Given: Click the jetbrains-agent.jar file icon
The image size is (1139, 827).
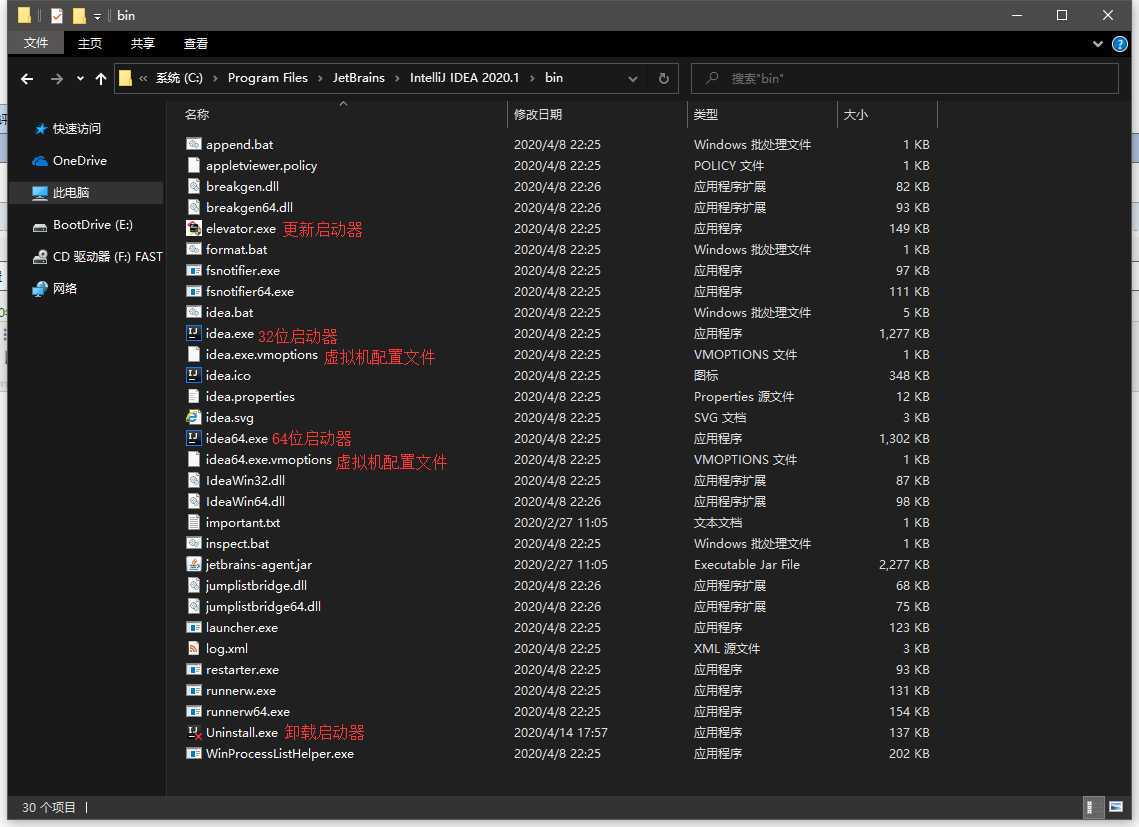Looking at the screenshot, I should click(193, 565).
